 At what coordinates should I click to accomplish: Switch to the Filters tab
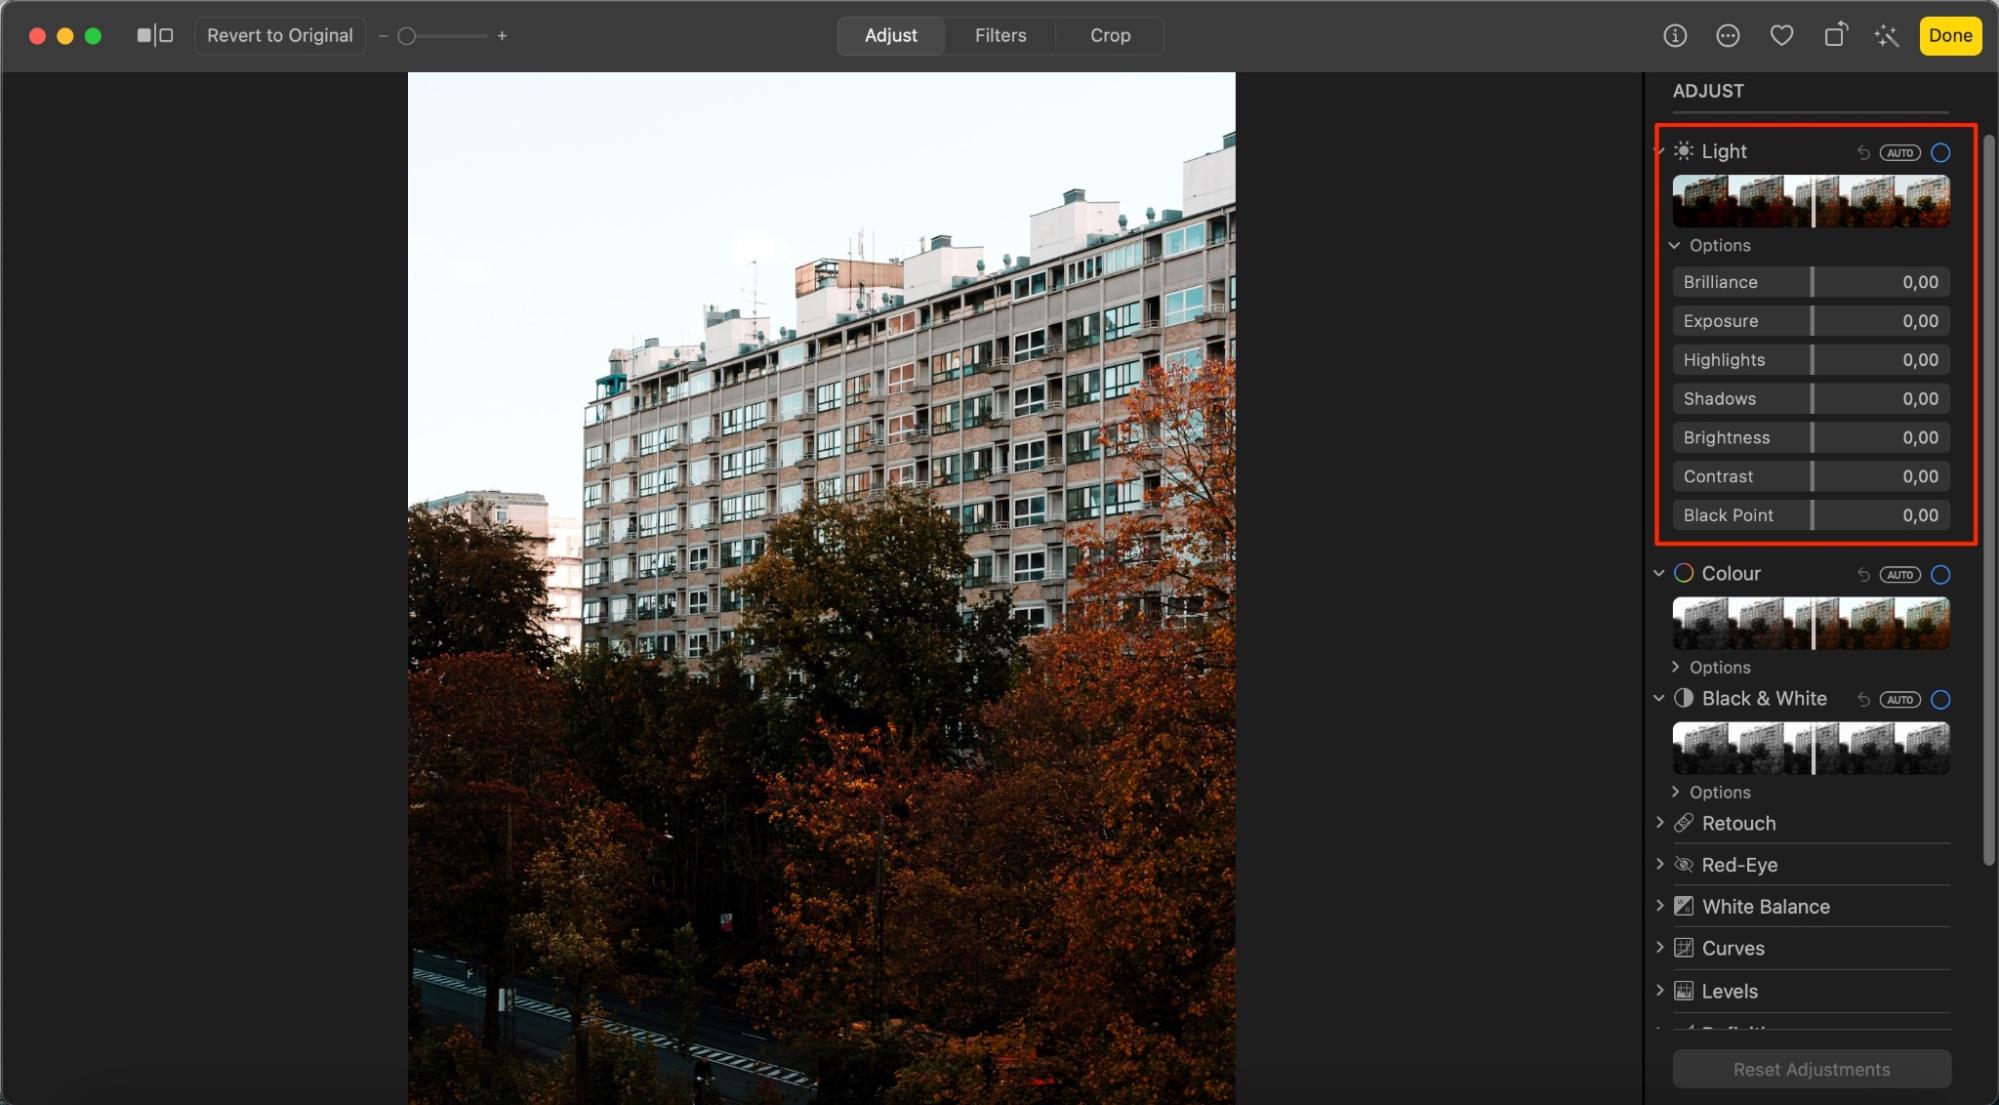click(1000, 36)
